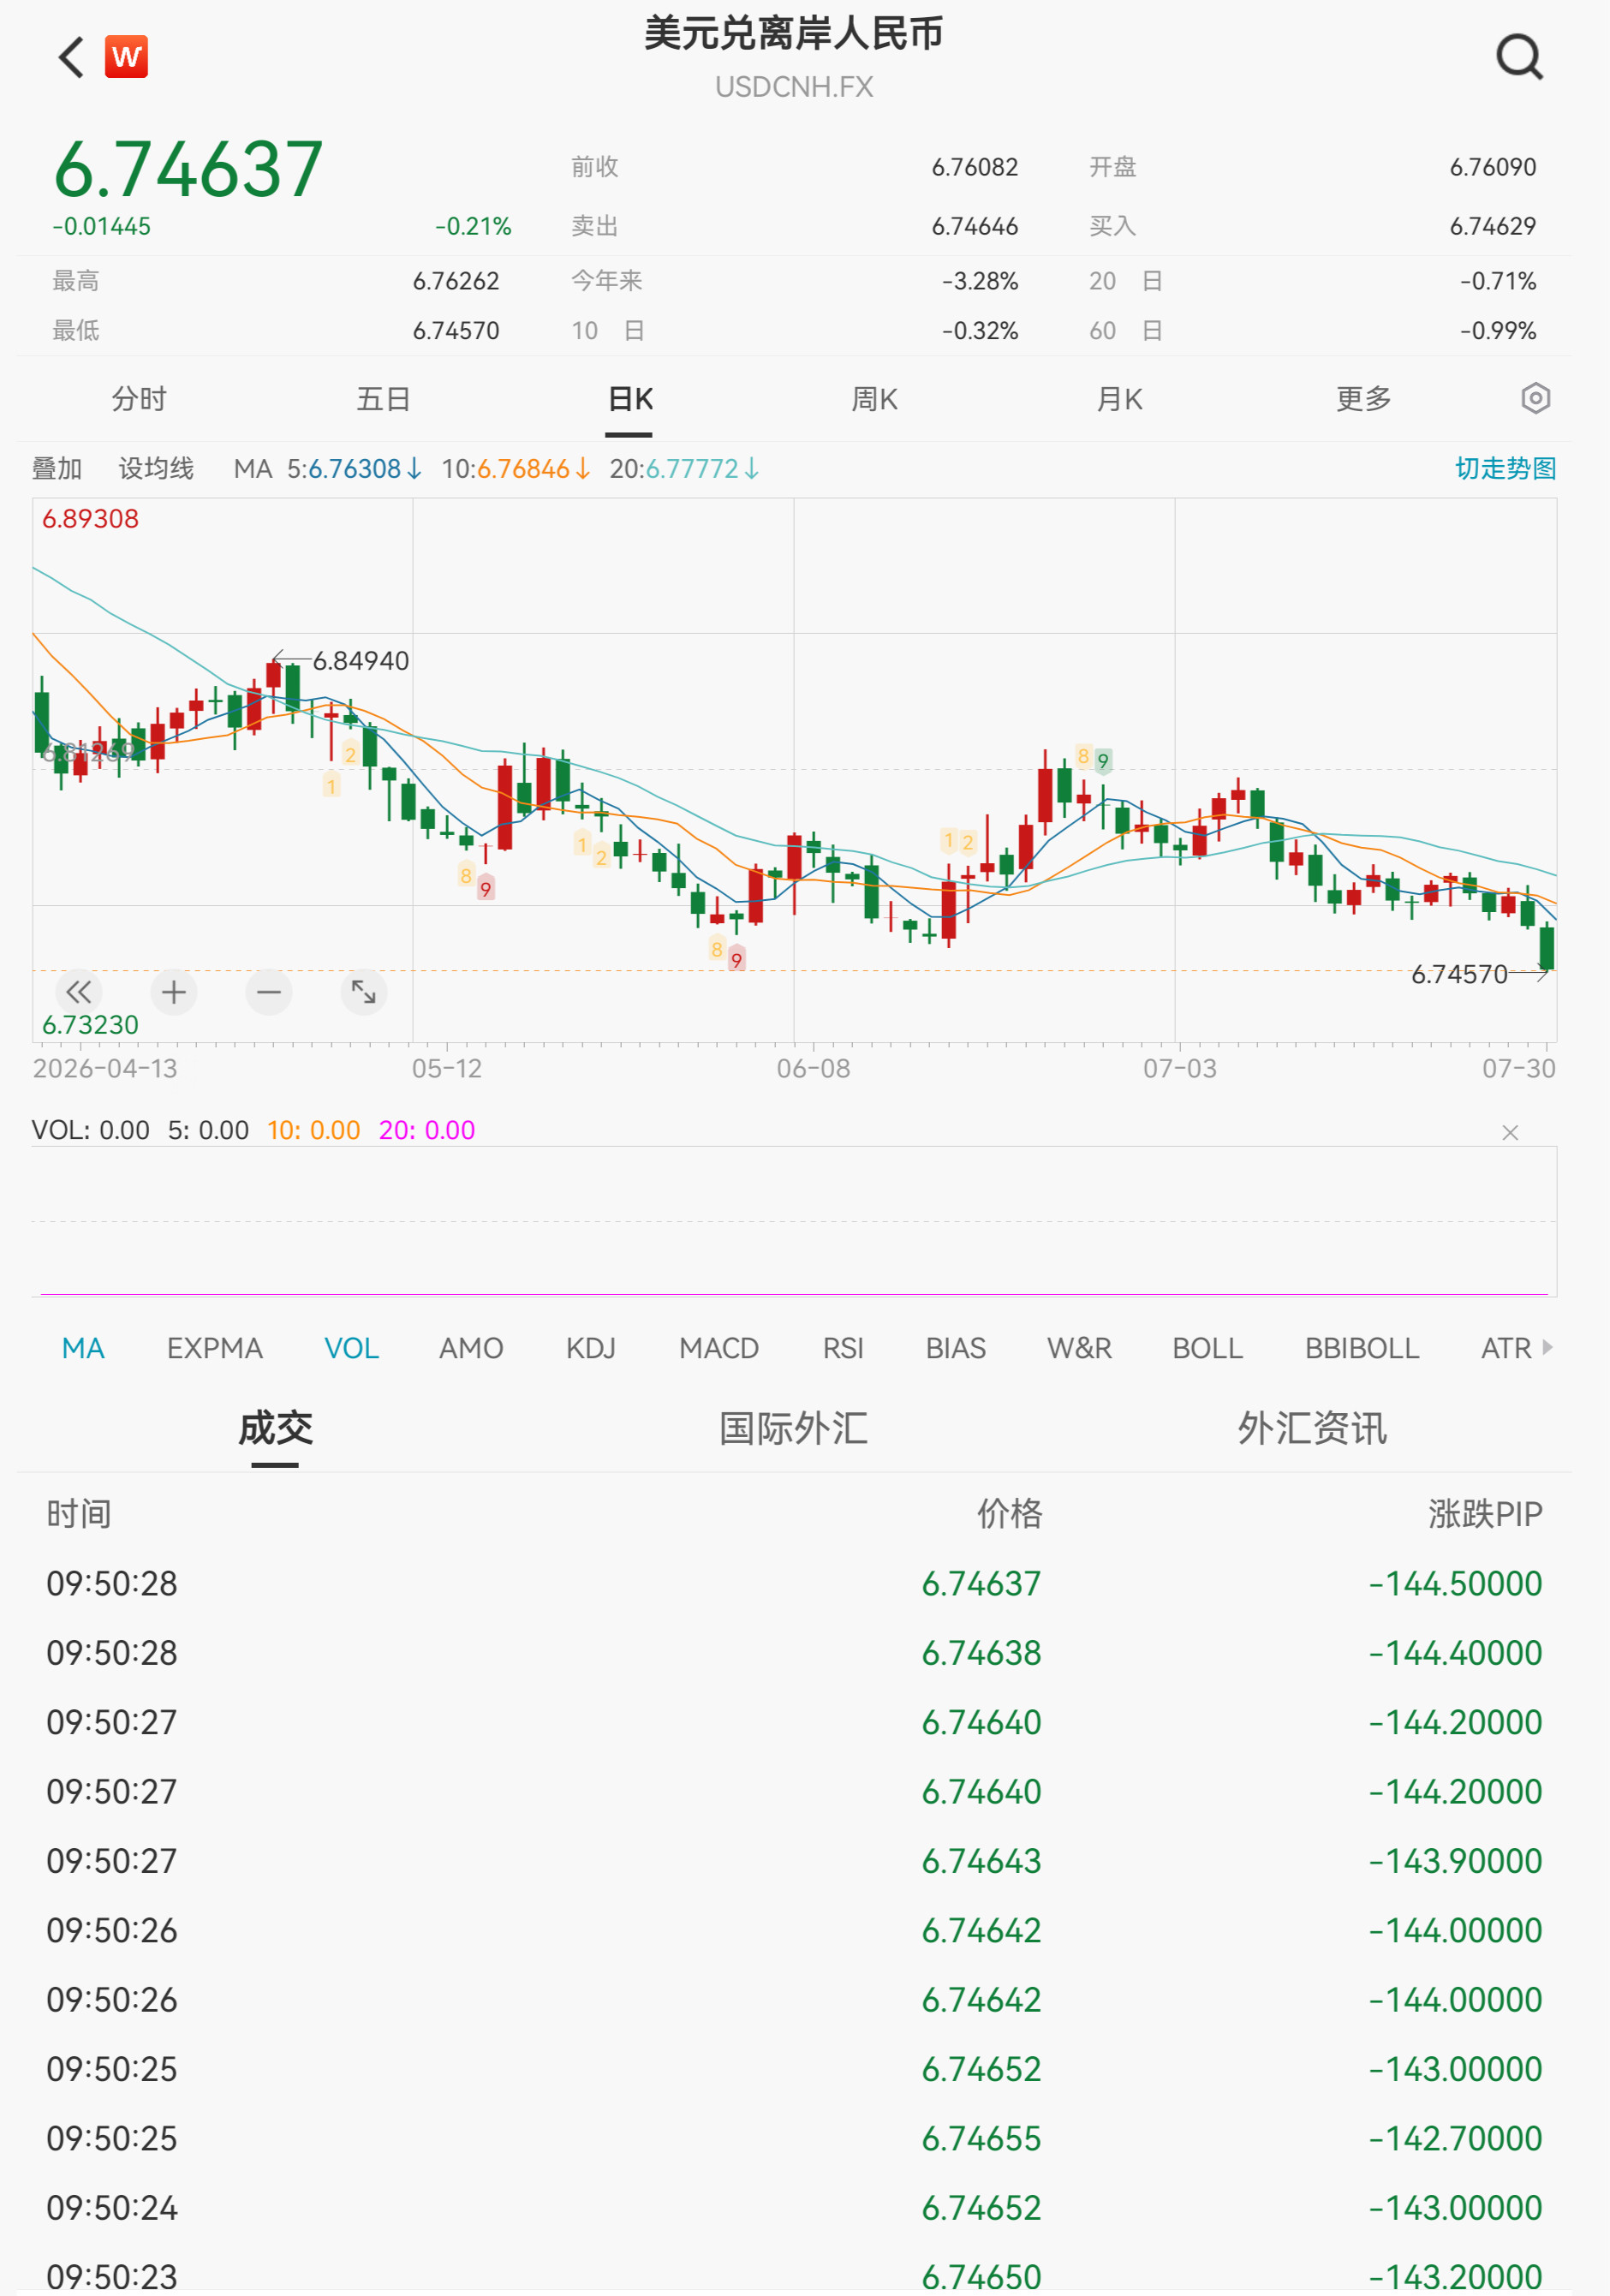Tap the 6.84940 high marker on chart
Image resolution: width=1610 pixels, height=2296 pixels.
pos(361,660)
